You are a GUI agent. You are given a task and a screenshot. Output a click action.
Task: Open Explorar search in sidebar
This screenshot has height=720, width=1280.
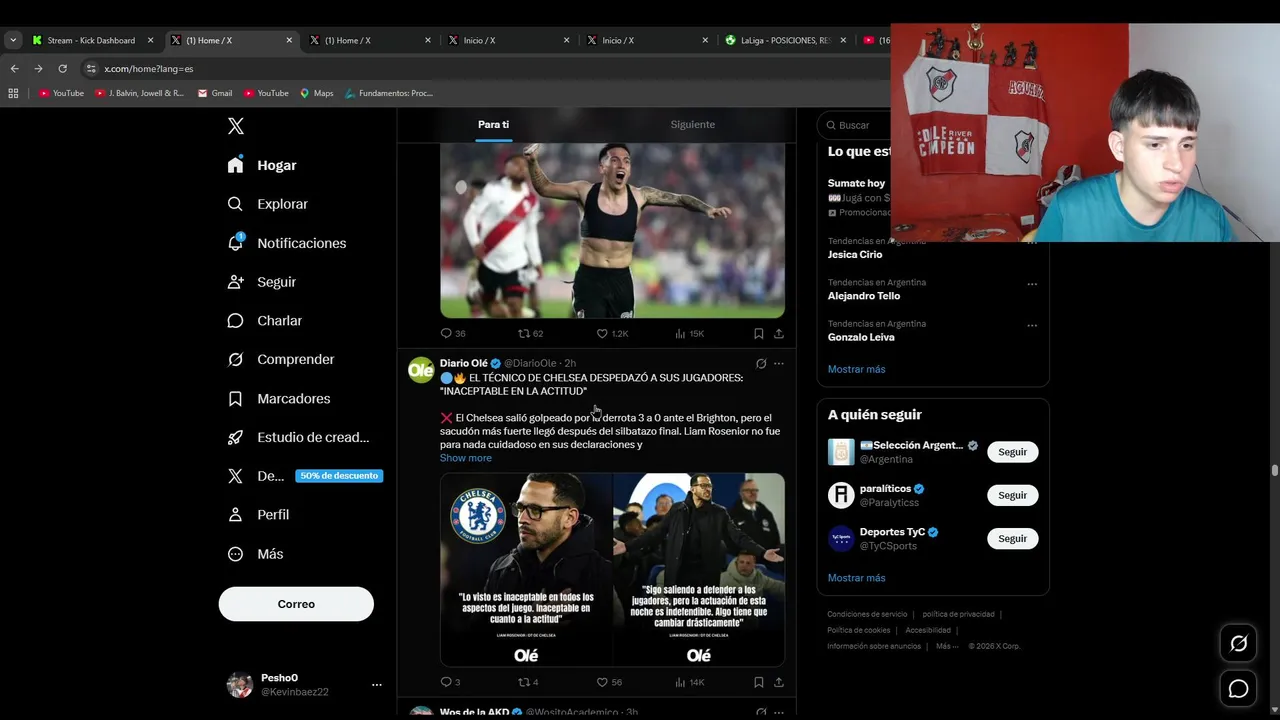[267, 204]
